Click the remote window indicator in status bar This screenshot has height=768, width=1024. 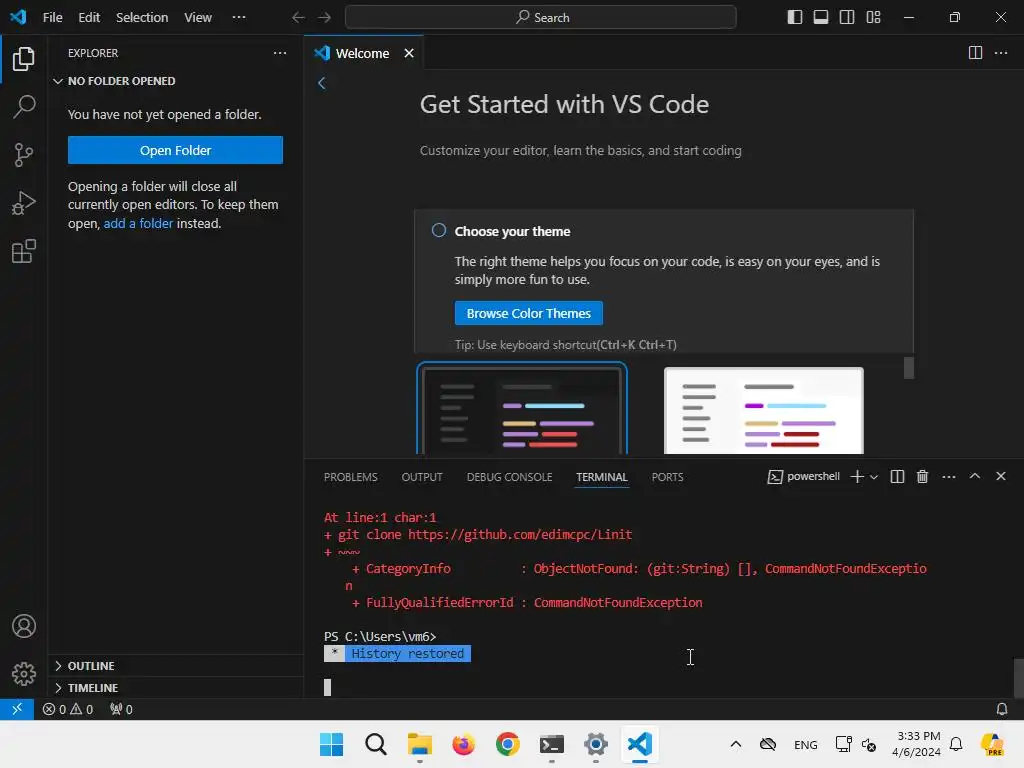tap(17, 709)
